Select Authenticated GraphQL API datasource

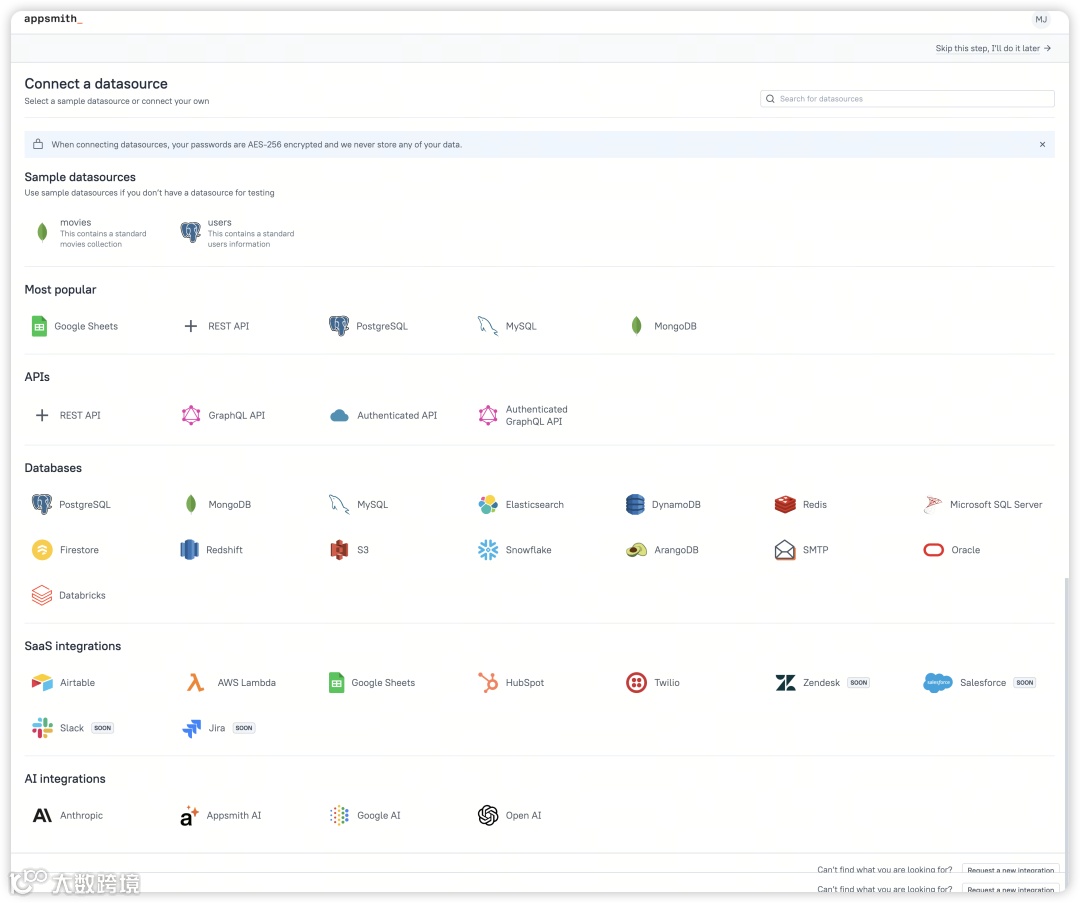pyautogui.click(x=523, y=415)
